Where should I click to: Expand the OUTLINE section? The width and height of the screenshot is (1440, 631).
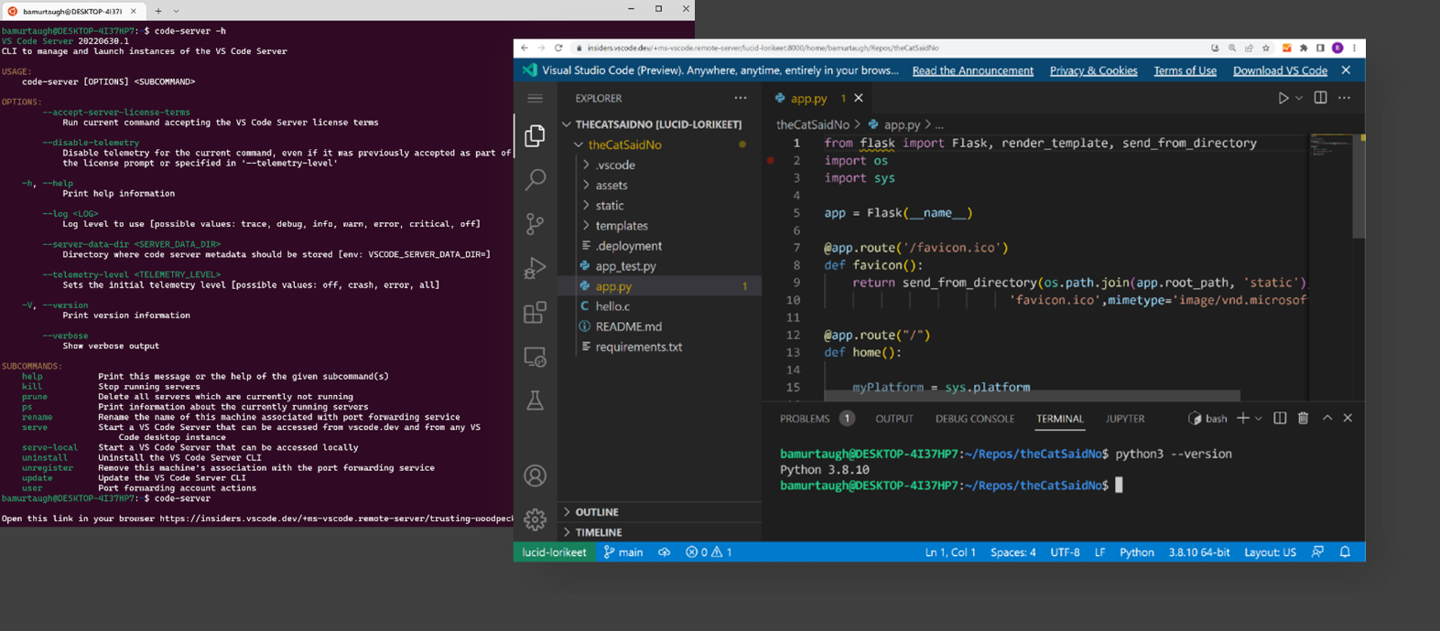596,512
